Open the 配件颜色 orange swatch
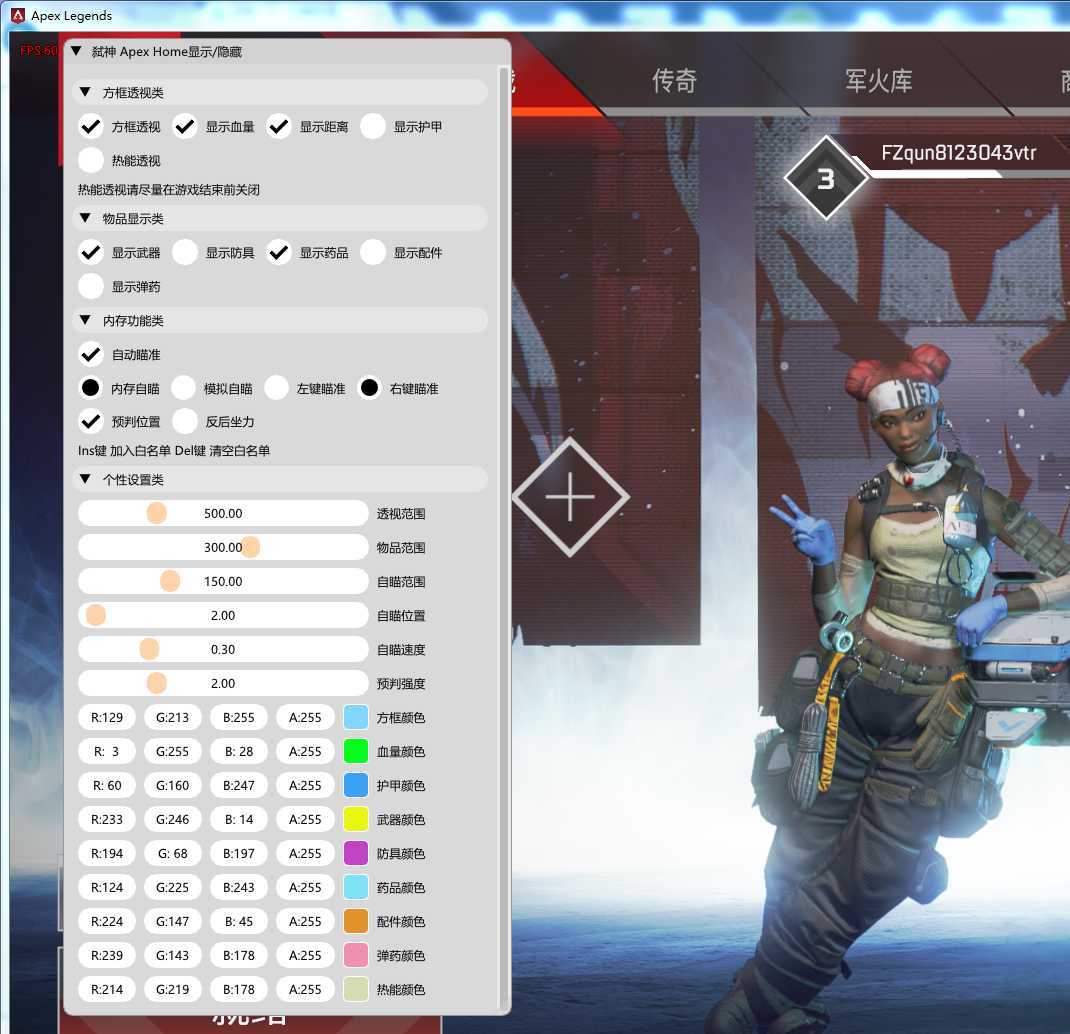This screenshot has width=1070, height=1034. [356, 921]
